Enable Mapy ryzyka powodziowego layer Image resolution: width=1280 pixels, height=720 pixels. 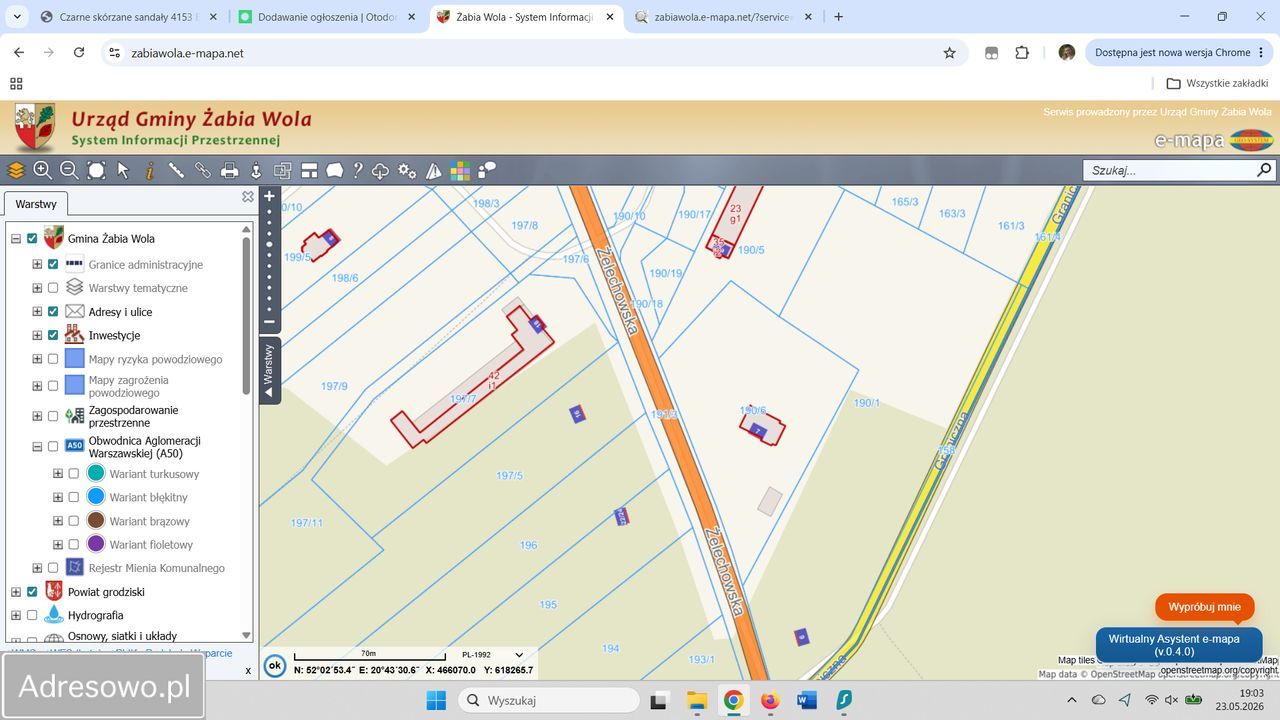click(x=53, y=359)
